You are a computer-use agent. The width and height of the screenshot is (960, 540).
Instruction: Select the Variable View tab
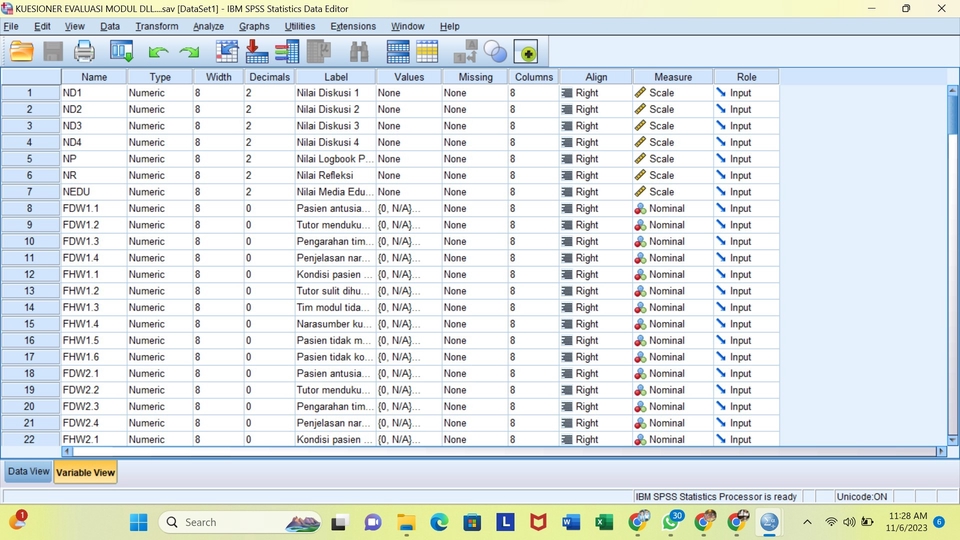pos(85,473)
